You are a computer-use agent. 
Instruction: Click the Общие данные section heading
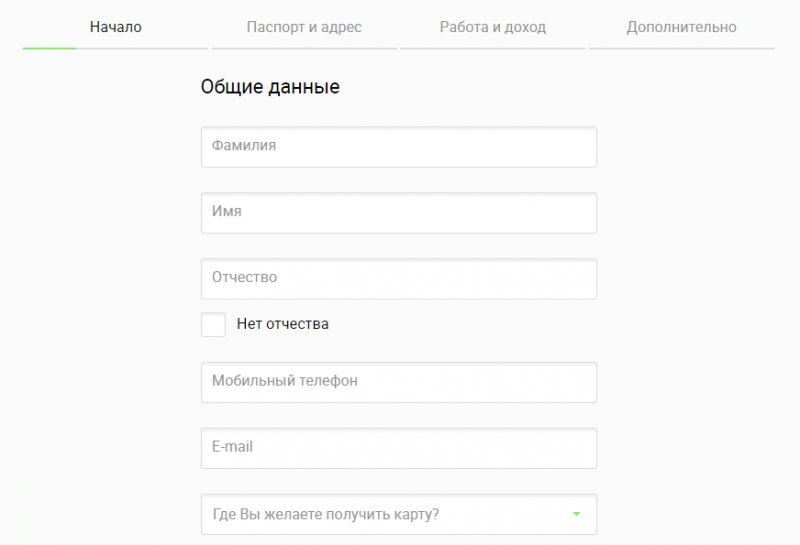270,87
